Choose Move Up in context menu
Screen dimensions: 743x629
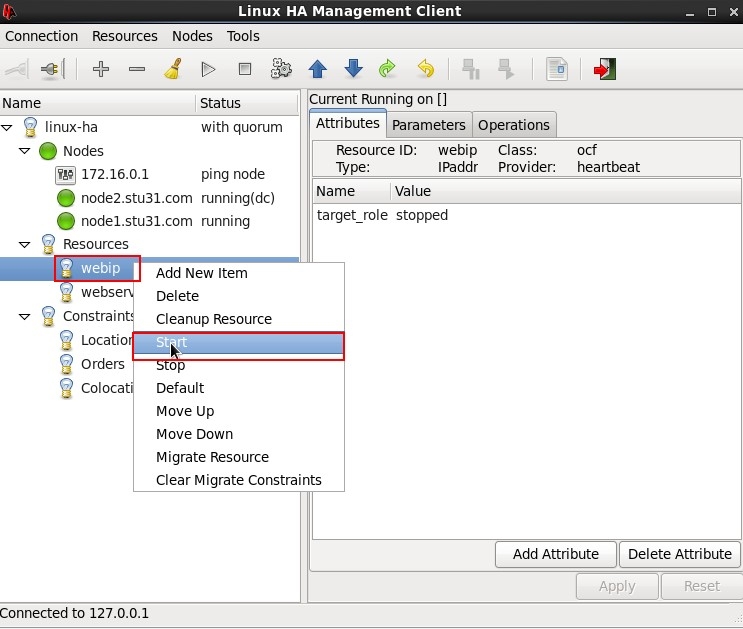point(238,411)
